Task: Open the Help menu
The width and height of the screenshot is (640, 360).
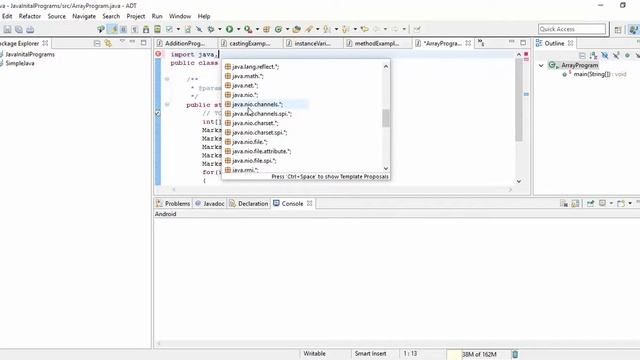Action: [204, 16]
